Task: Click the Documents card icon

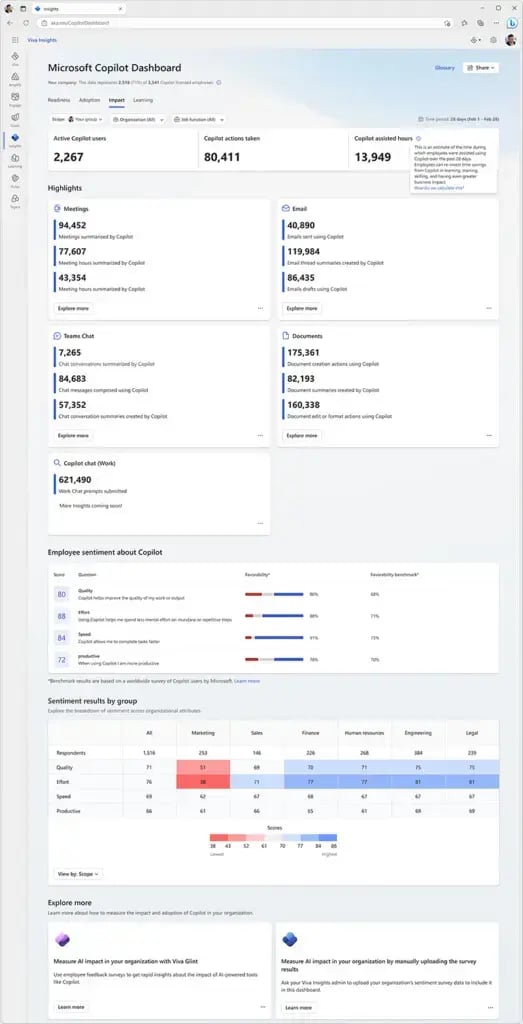Action: click(286, 336)
